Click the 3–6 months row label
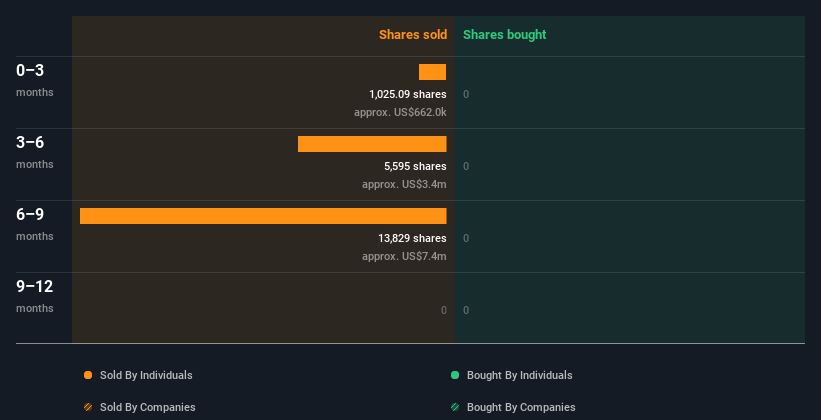The height and width of the screenshot is (420, 821). [35, 152]
